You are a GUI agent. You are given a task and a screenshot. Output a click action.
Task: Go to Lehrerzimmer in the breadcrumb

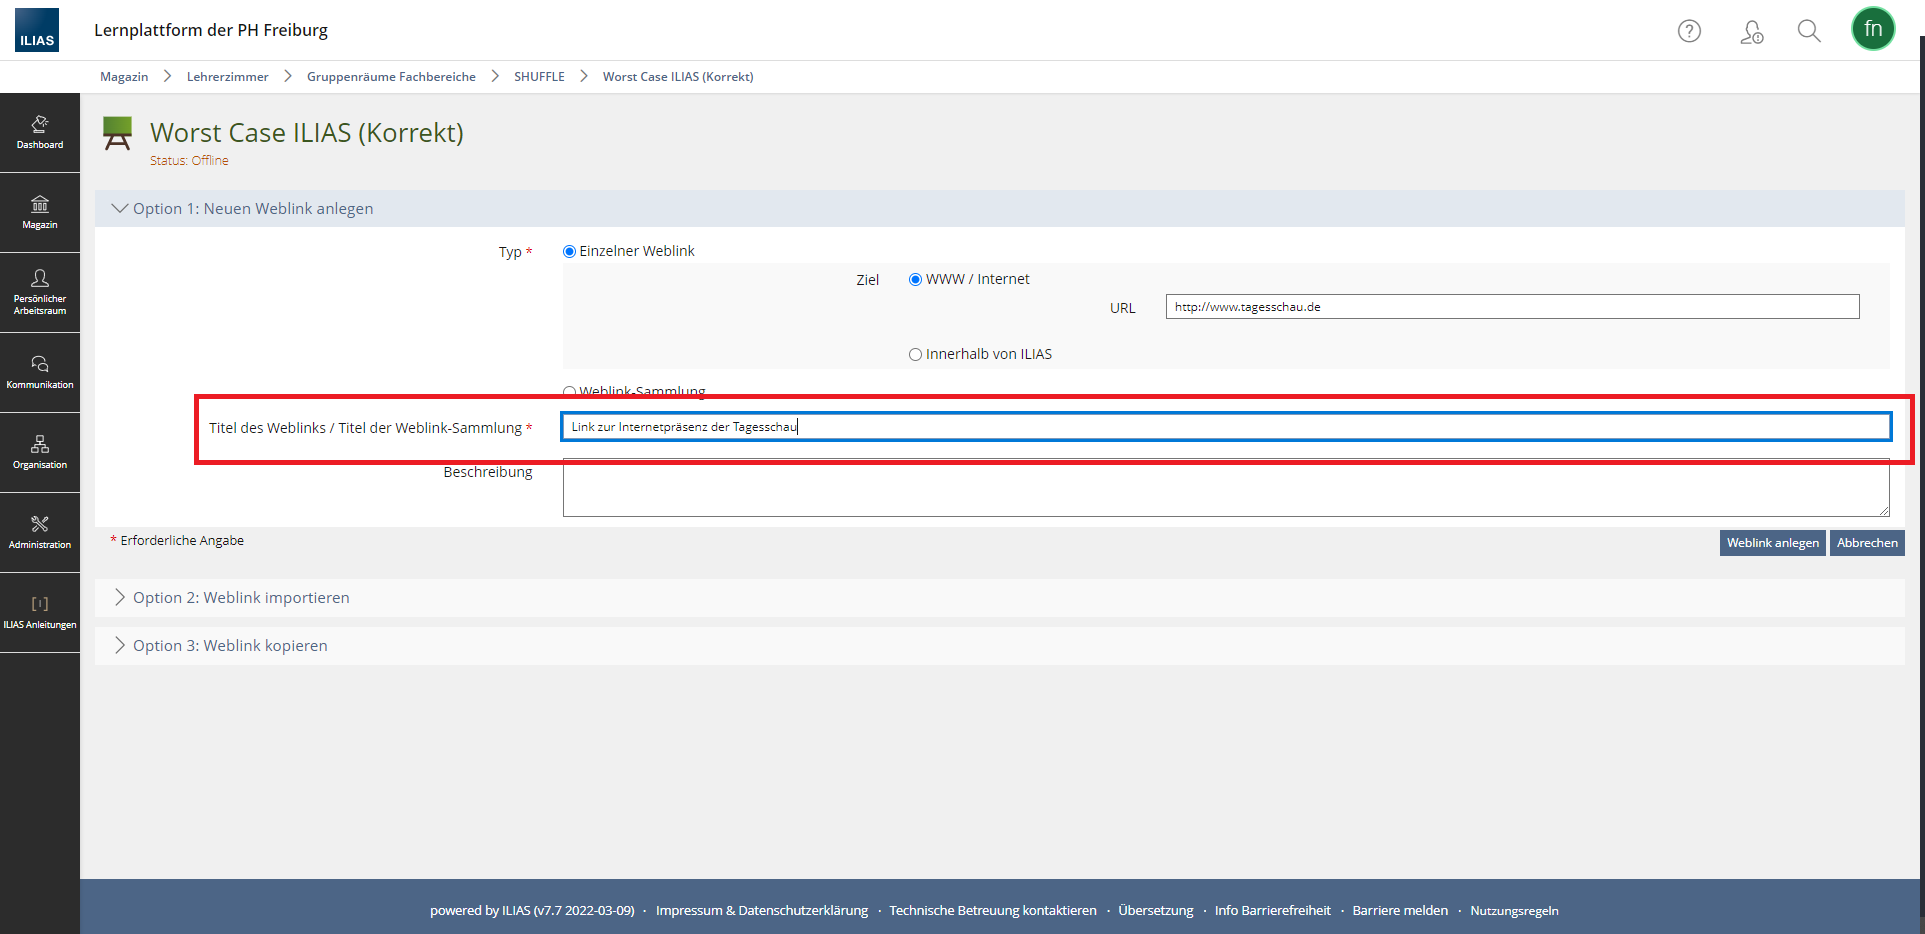227,77
